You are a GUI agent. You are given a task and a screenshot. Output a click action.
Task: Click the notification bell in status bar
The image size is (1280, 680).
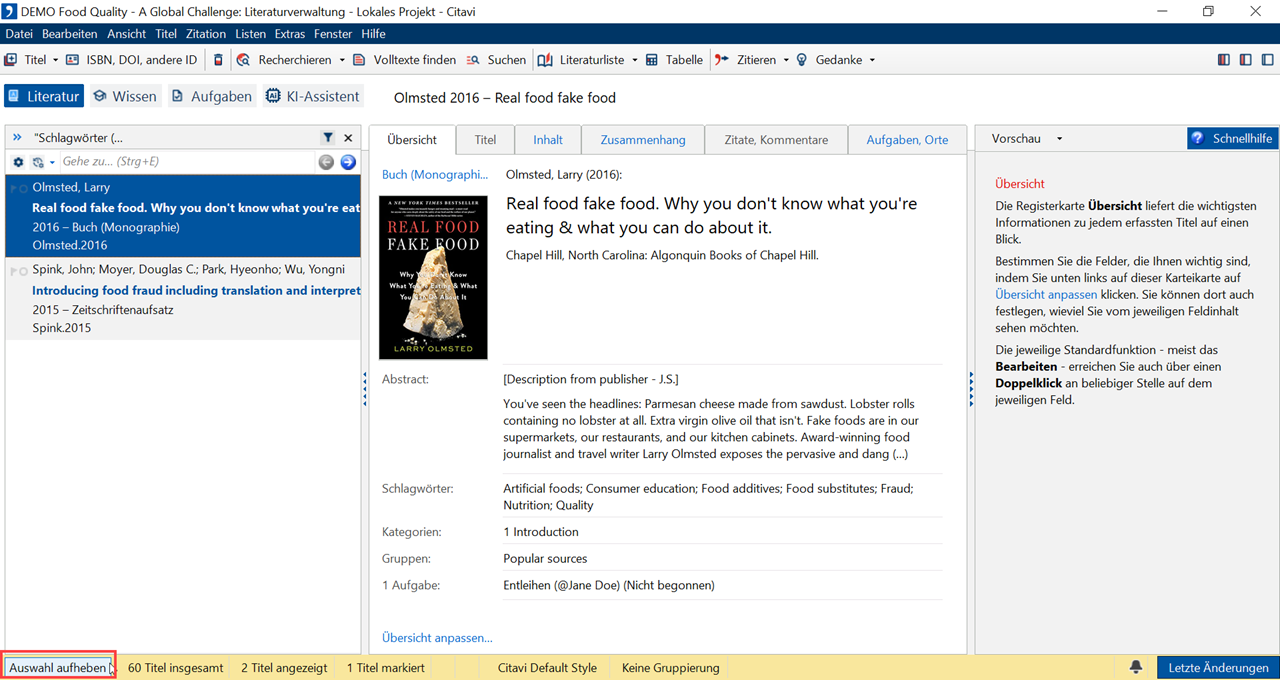[1136, 667]
